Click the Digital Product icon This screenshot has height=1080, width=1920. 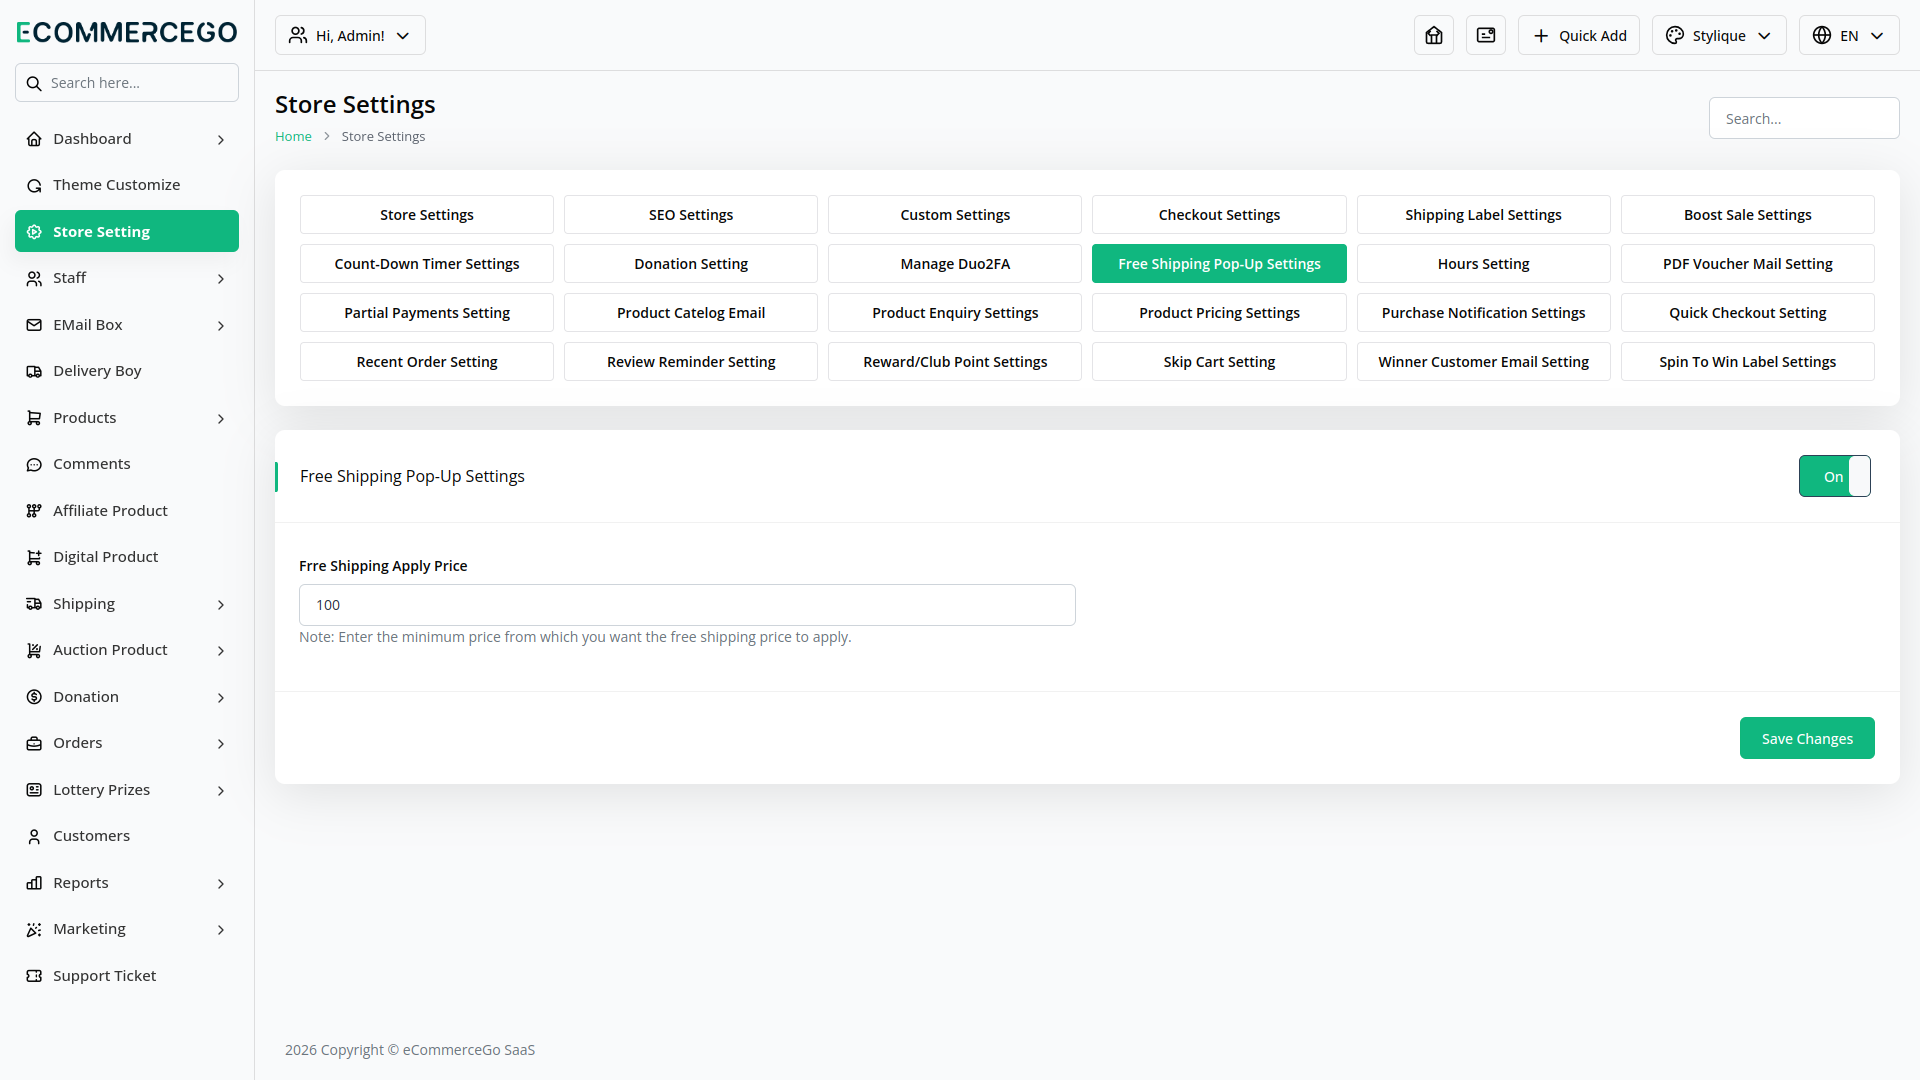pos(34,557)
